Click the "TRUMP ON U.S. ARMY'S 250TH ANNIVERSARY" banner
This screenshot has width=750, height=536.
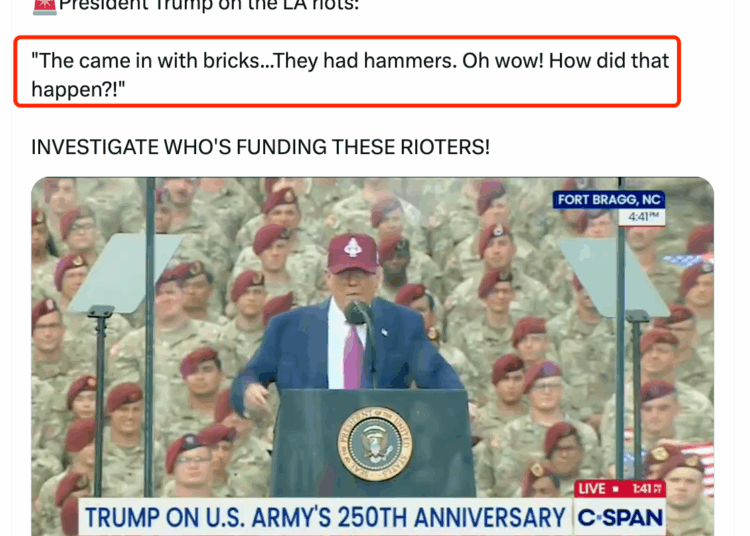325,517
